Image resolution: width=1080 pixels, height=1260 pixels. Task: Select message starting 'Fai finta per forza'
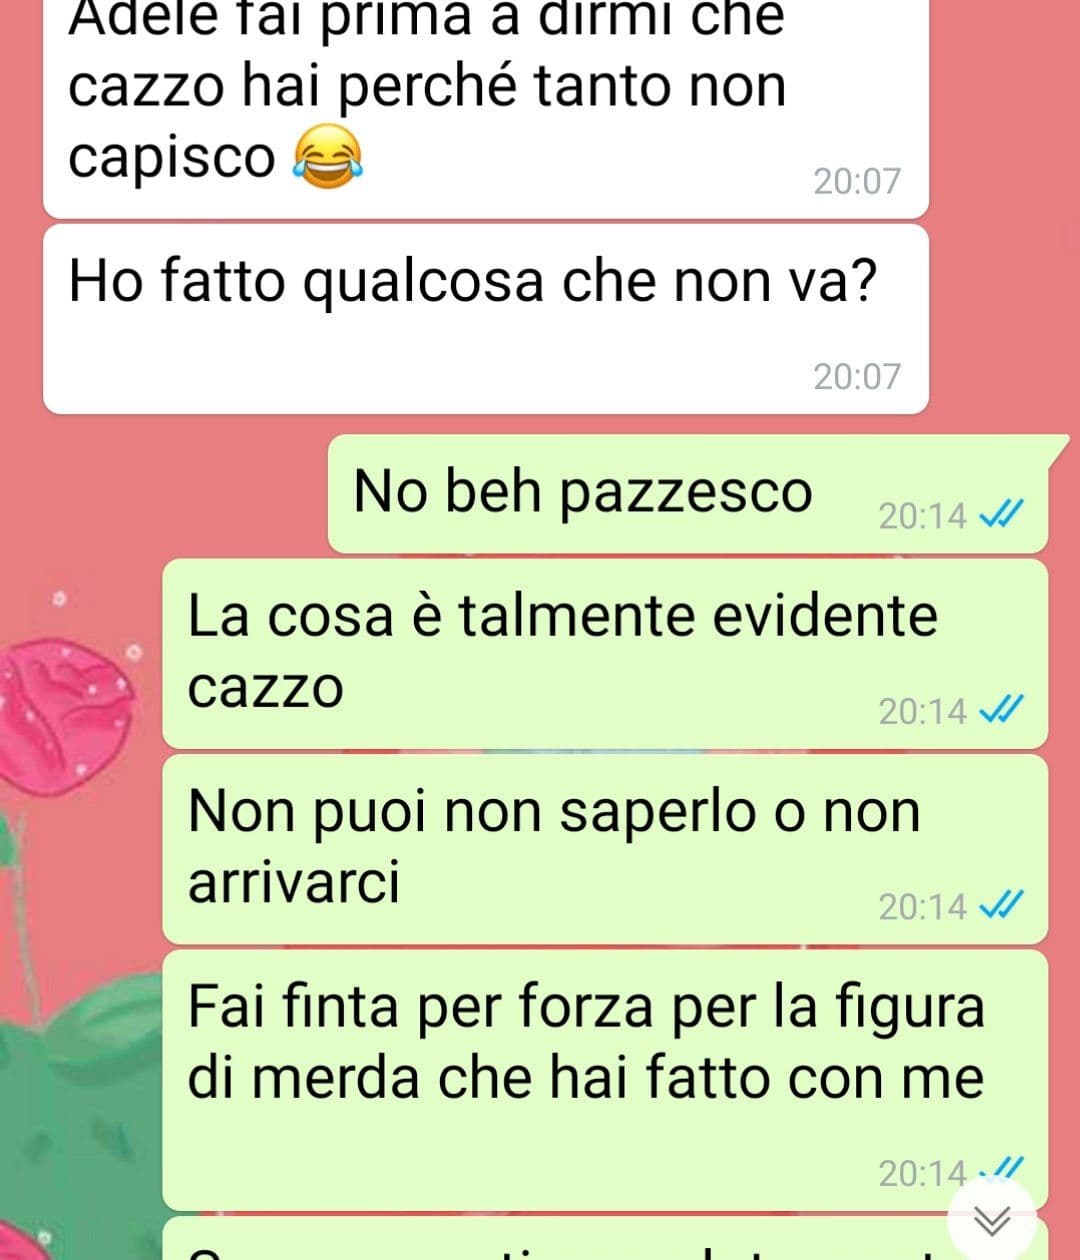[x=605, y=1080]
